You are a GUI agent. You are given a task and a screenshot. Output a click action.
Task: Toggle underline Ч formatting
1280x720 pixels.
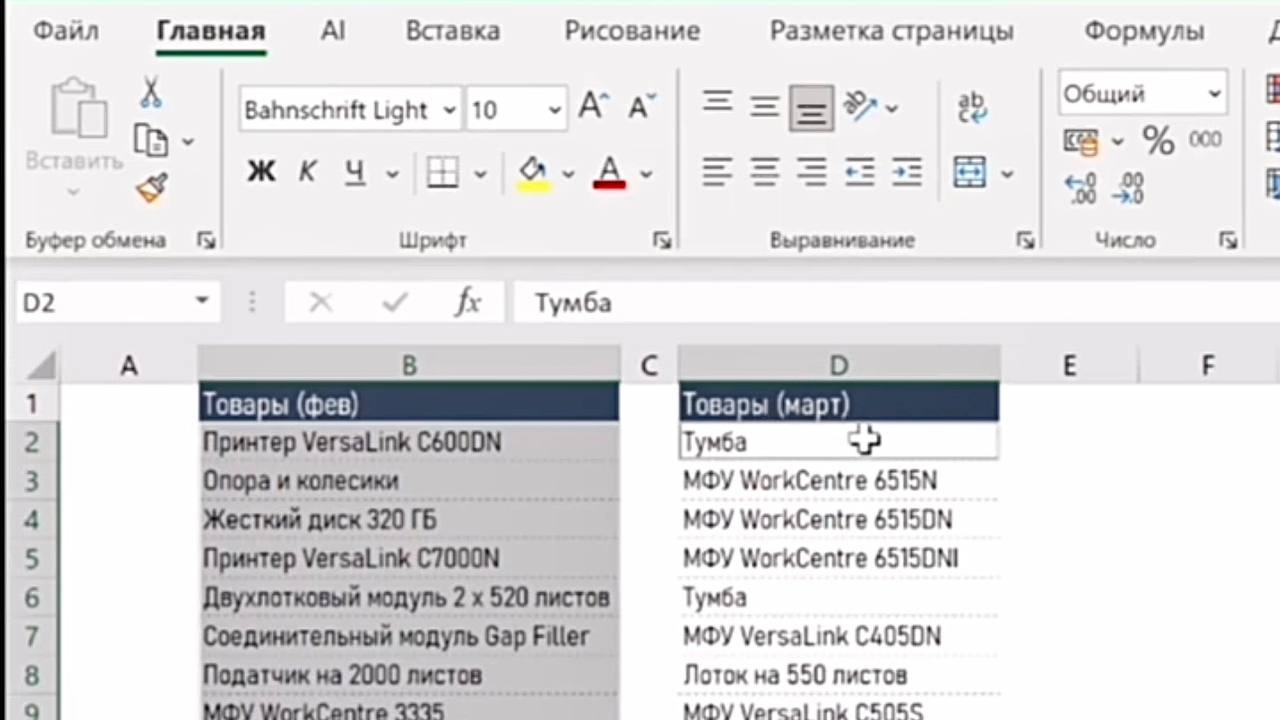[354, 173]
